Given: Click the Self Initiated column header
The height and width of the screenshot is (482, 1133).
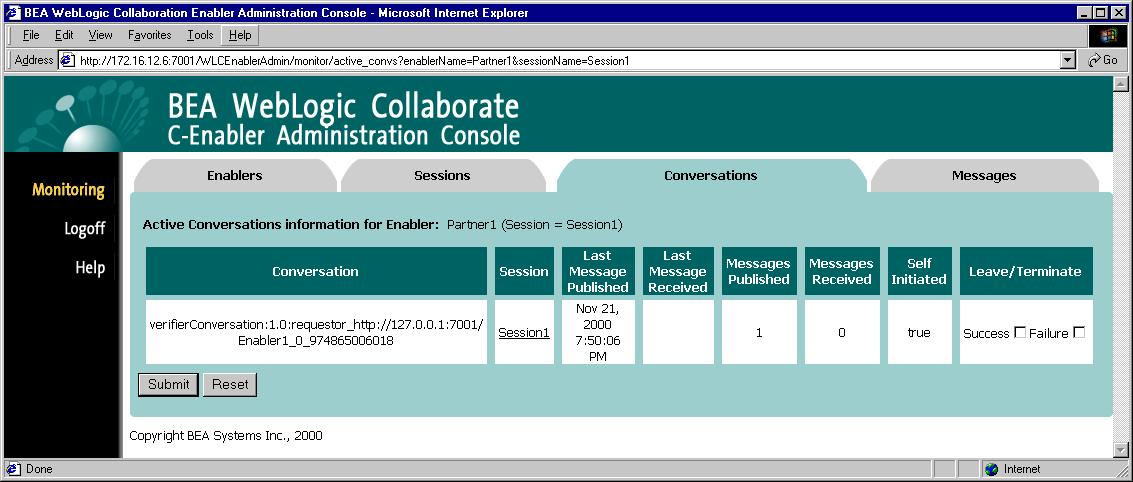Looking at the screenshot, I should (x=919, y=272).
